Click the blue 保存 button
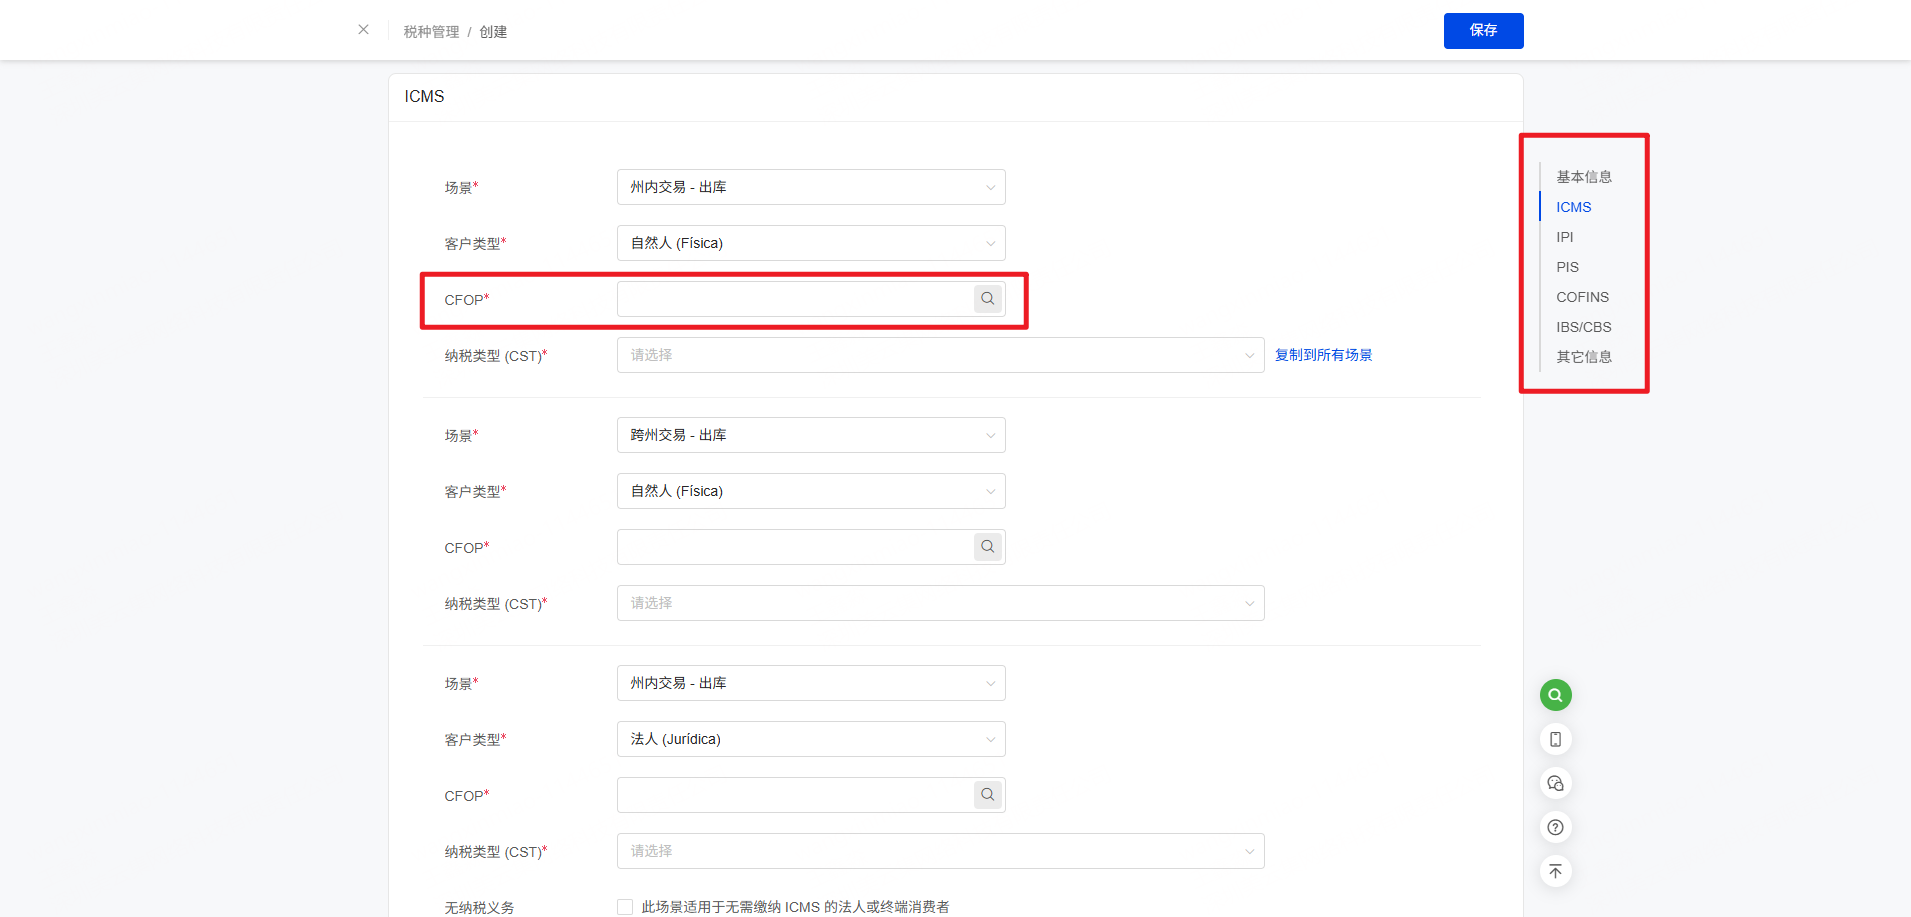1911x917 pixels. pos(1483,31)
